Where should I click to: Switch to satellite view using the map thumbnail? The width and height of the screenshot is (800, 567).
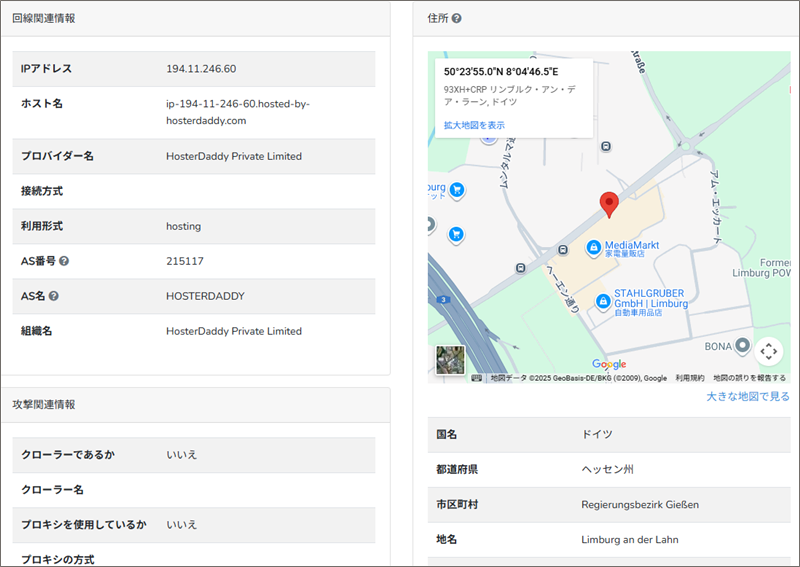pyautogui.click(x=450, y=359)
